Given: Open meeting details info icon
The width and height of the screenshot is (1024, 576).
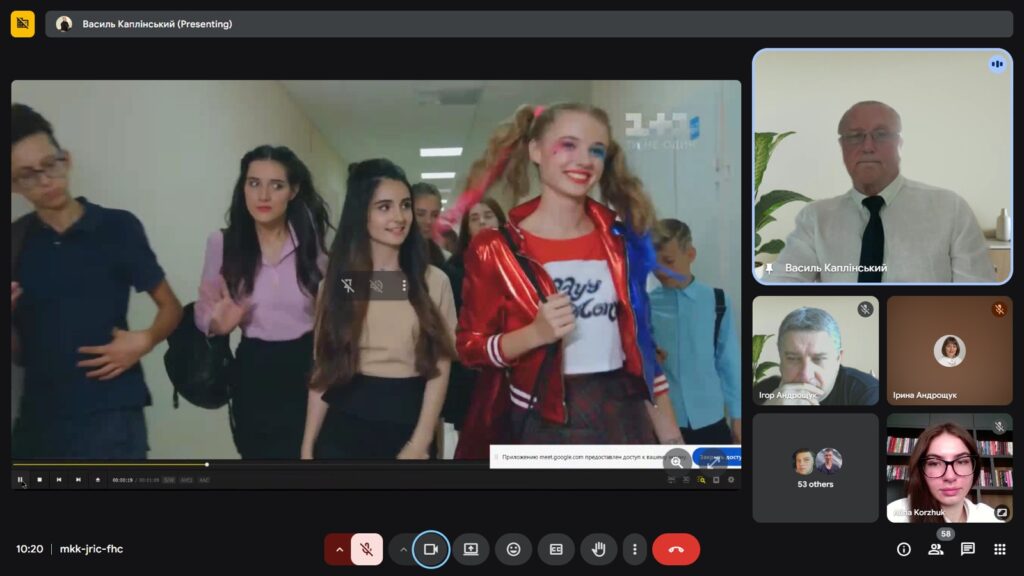Looking at the screenshot, I should (x=904, y=549).
